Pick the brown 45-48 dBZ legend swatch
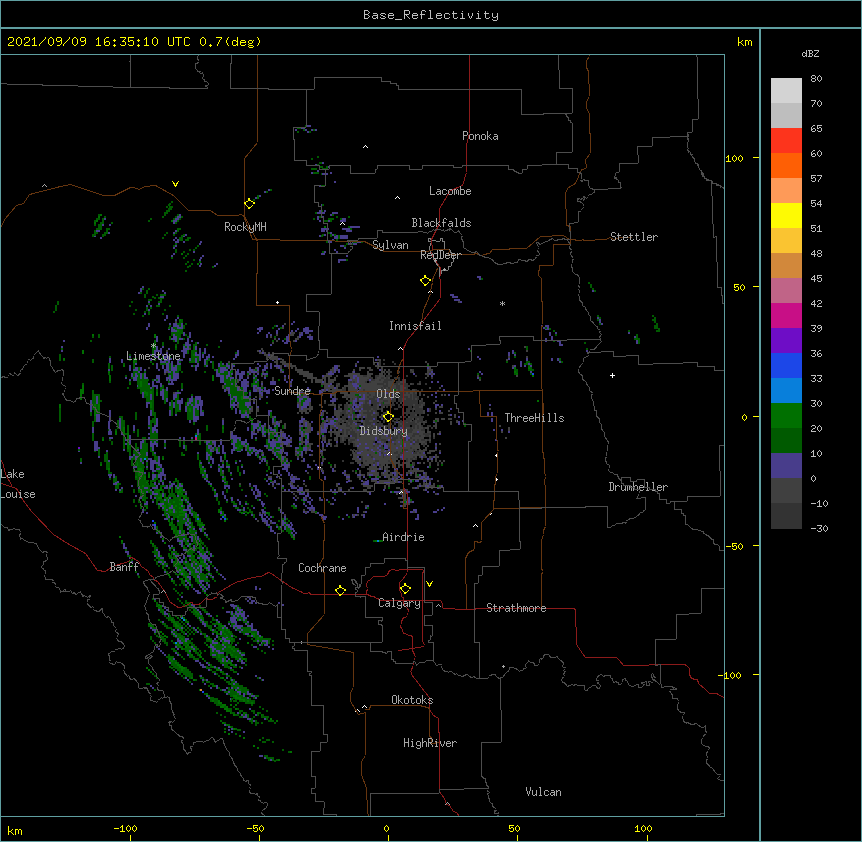Viewport: 862px width, 842px height. [x=786, y=265]
